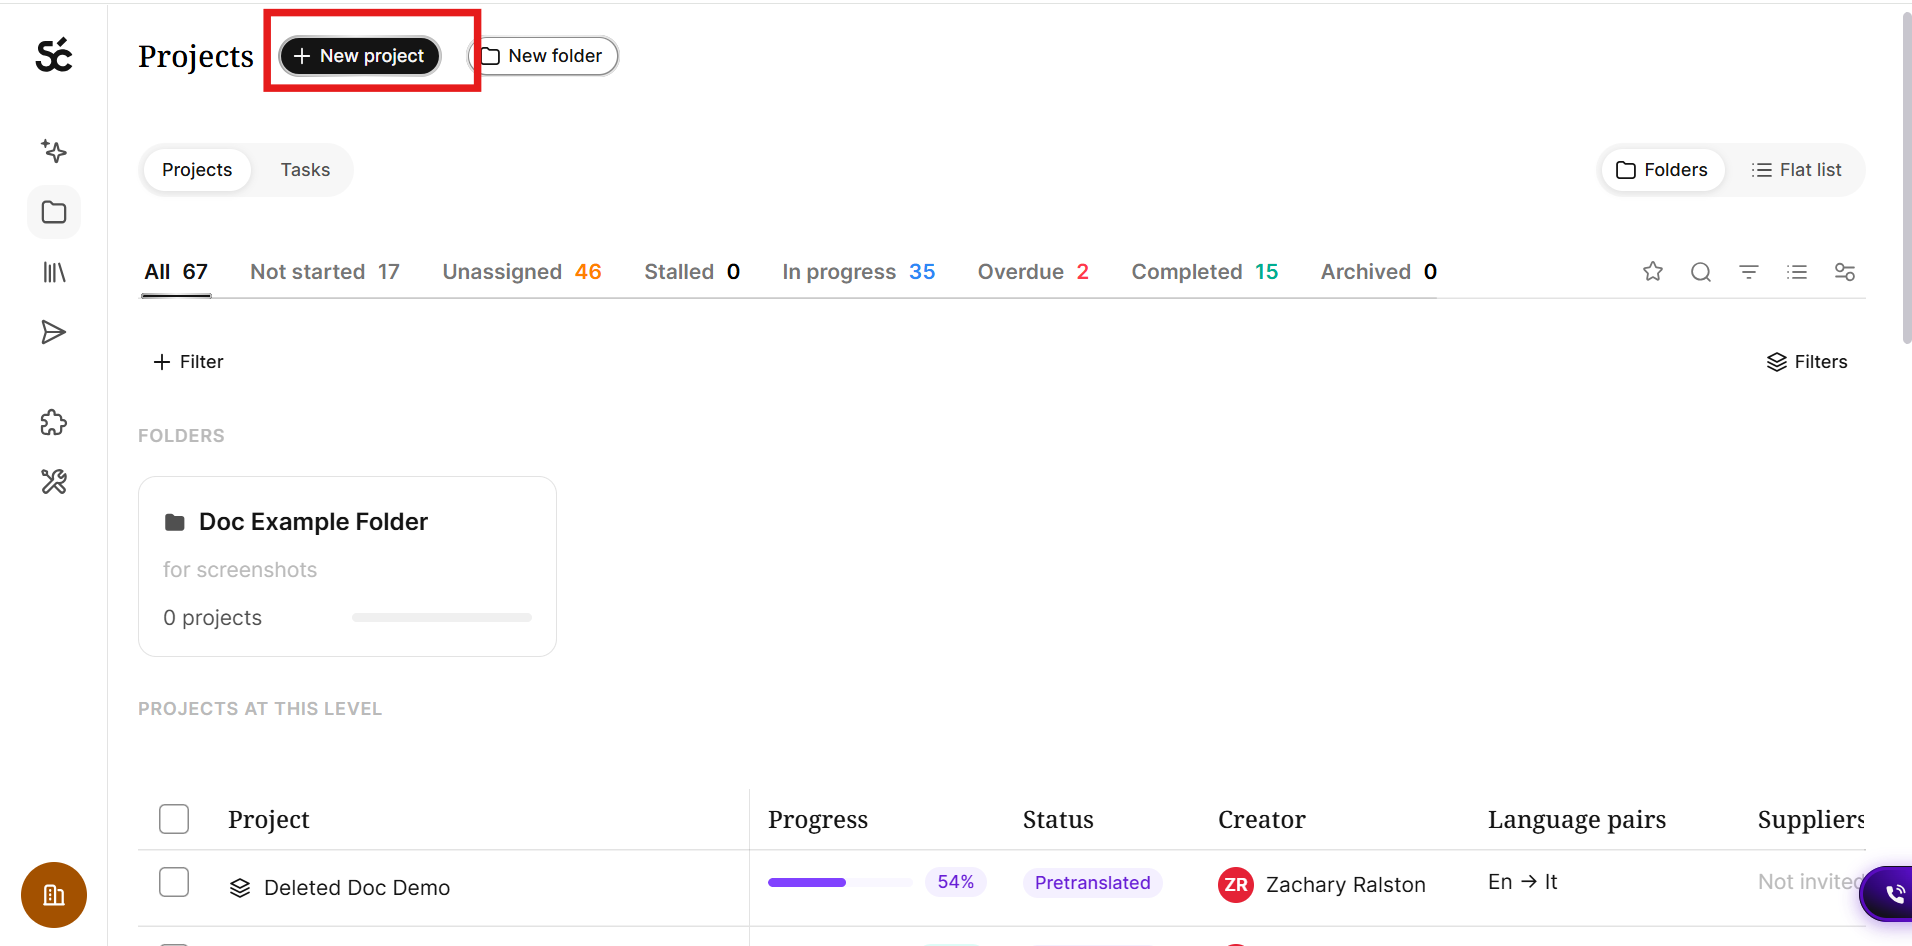The height and width of the screenshot is (946, 1912).
Task: Click the list density icon
Action: click(1797, 272)
